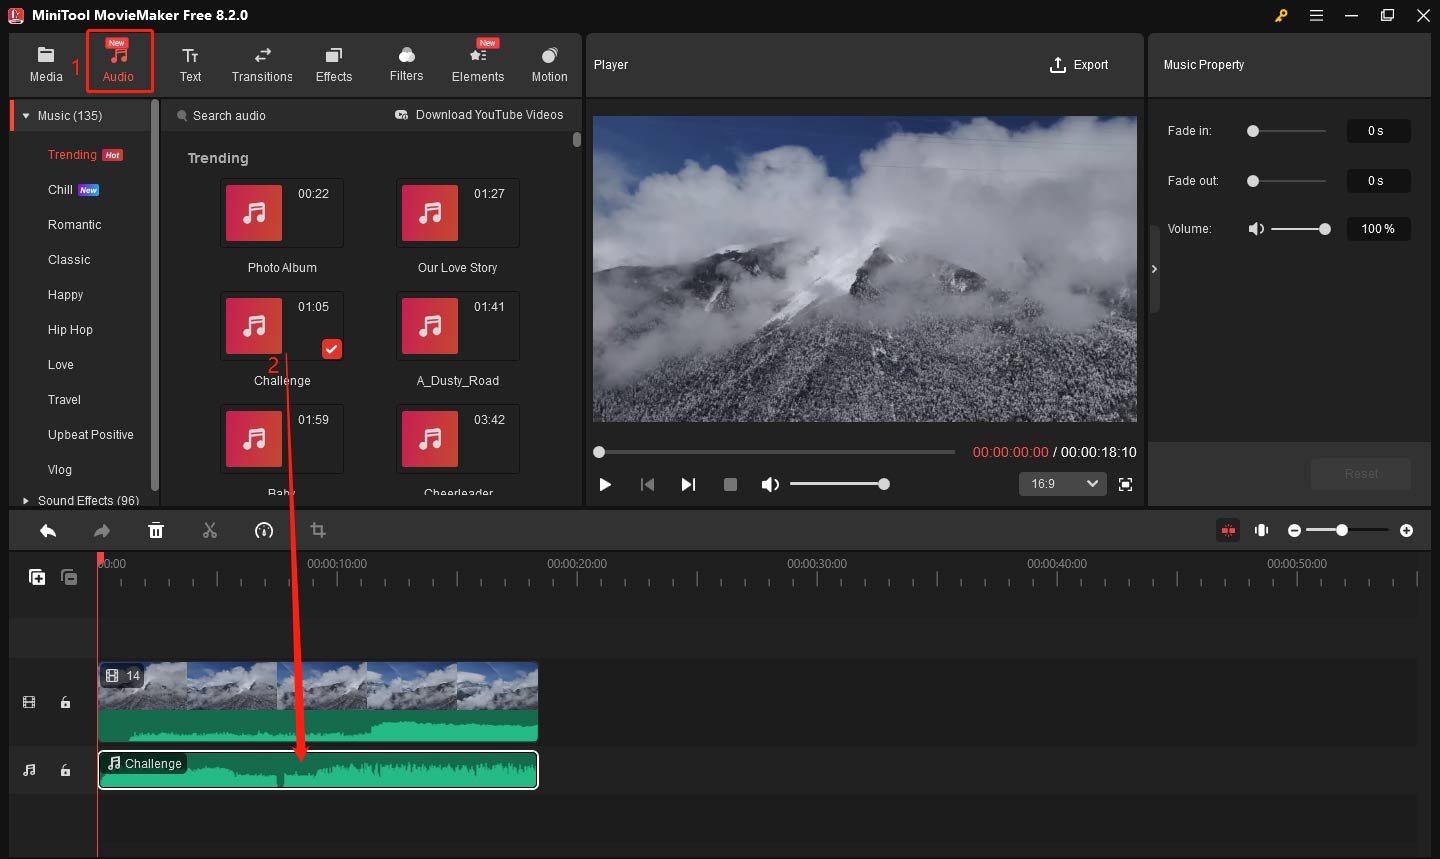Click the player progress bar
This screenshot has height=859, width=1440.
point(775,452)
